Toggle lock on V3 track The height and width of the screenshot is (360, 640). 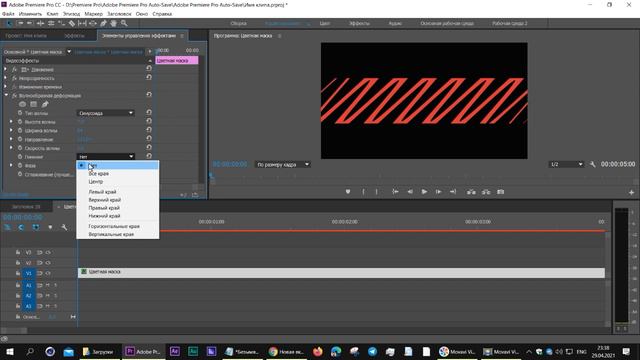(x=18, y=253)
